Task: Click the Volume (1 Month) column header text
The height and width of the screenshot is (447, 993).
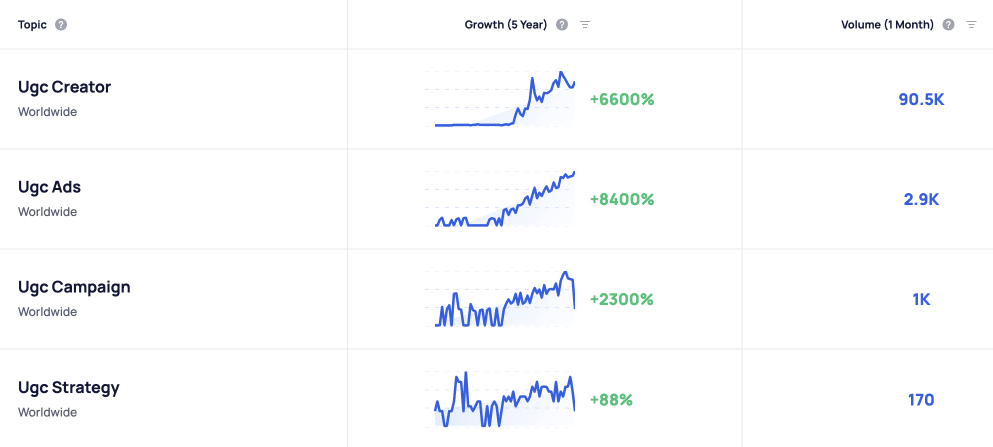Action: point(887,25)
